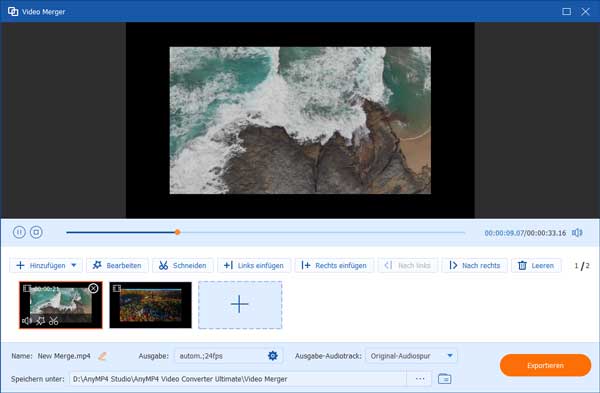Click the Nach links button

point(408,265)
